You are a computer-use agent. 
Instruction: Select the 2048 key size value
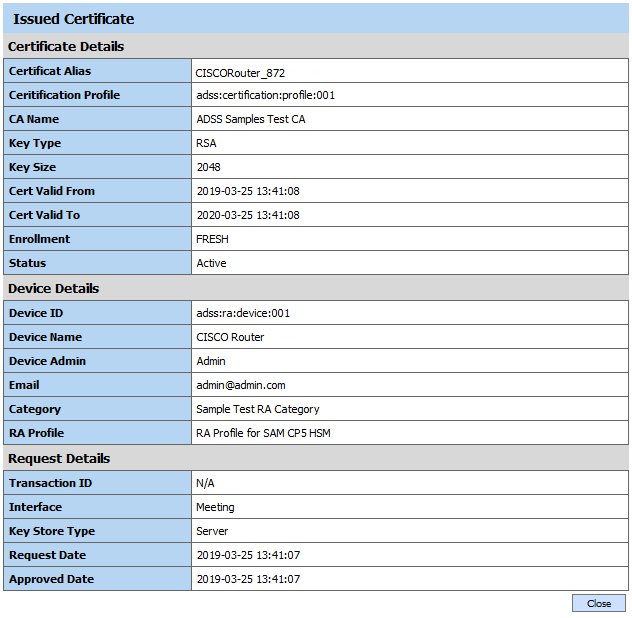(208, 168)
